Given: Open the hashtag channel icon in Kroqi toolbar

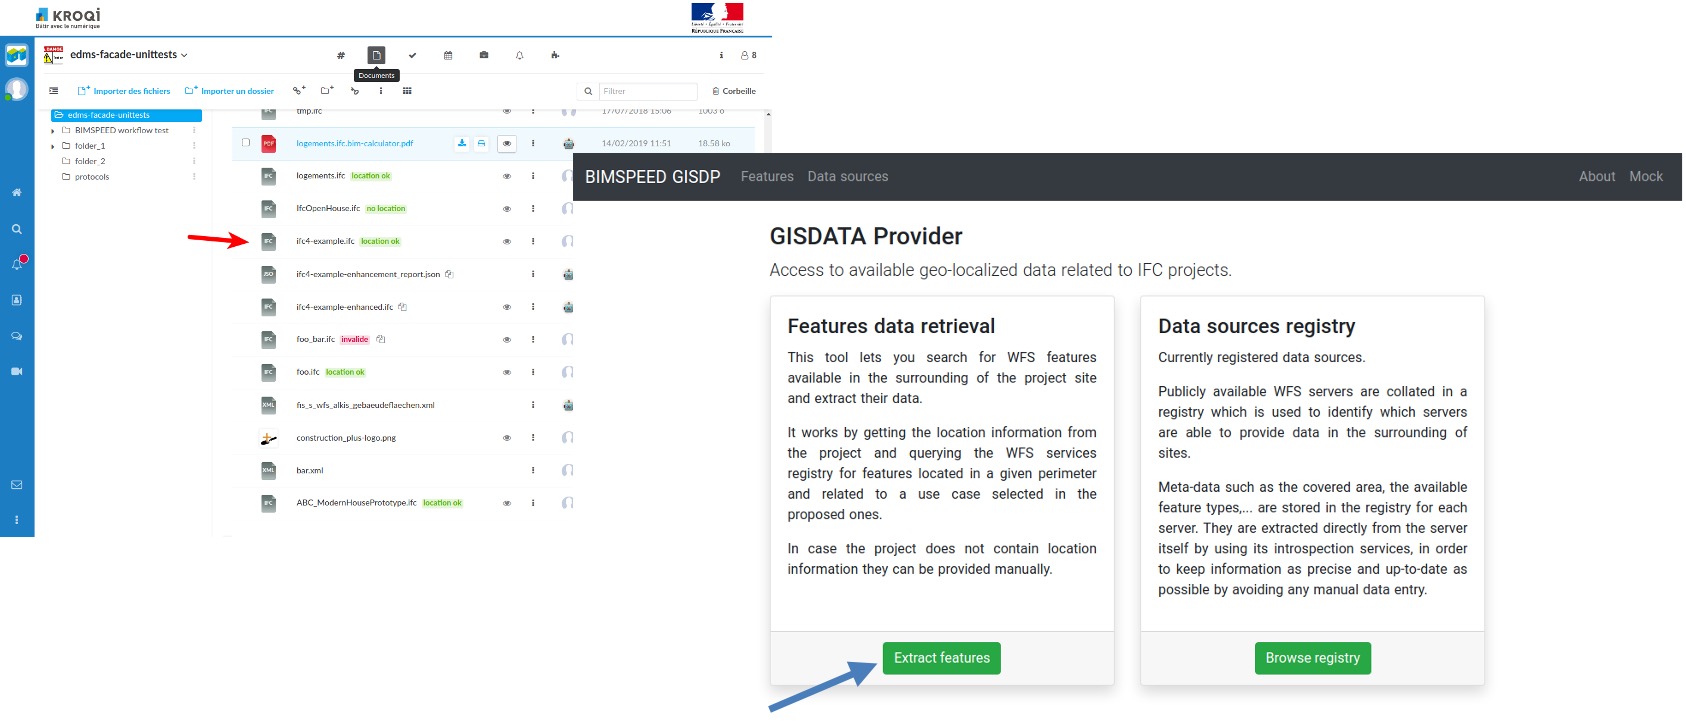Looking at the screenshot, I should click(x=341, y=55).
